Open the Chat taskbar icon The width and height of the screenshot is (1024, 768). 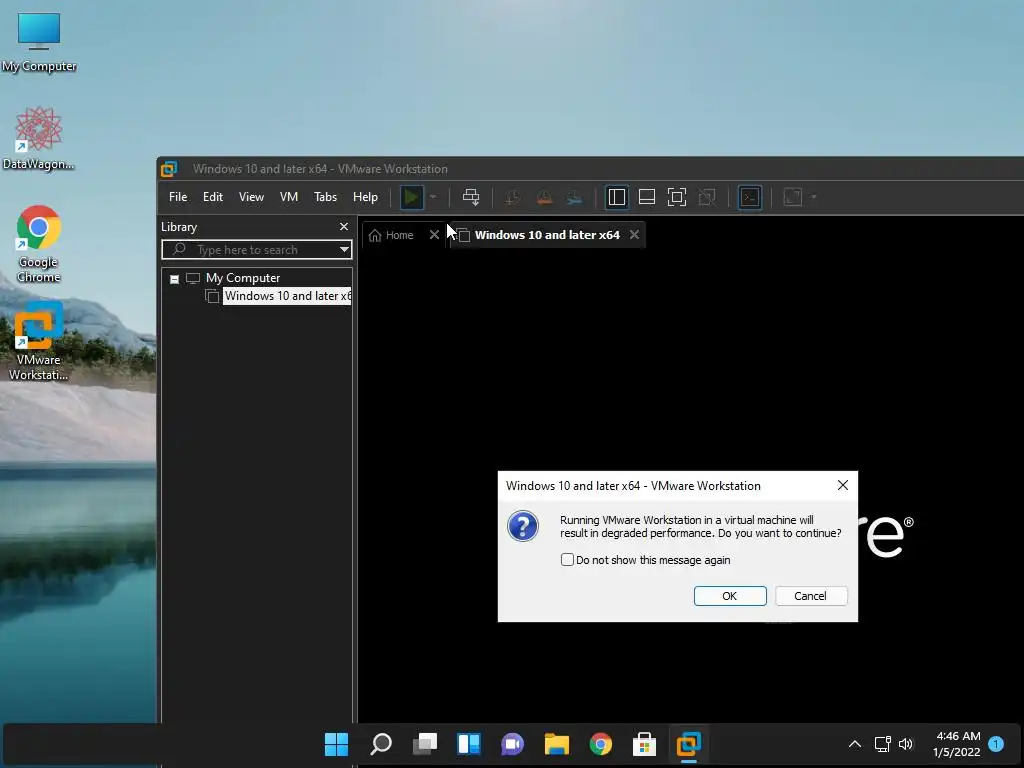pyautogui.click(x=513, y=744)
